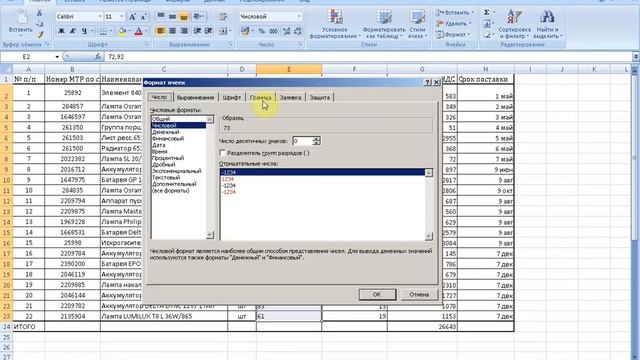This screenshot has width=640, height=360.
Task: Click the Format Painter brush icon
Action: 40,35
